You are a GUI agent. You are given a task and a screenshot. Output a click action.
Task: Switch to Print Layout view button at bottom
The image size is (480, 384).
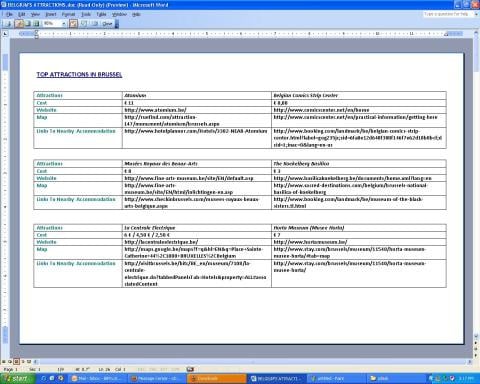click(x=16, y=361)
